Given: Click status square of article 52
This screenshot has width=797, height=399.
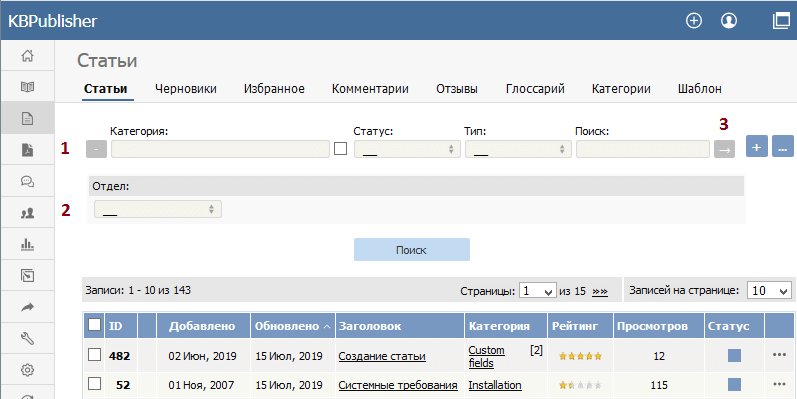Looking at the screenshot, I should pos(734,385).
